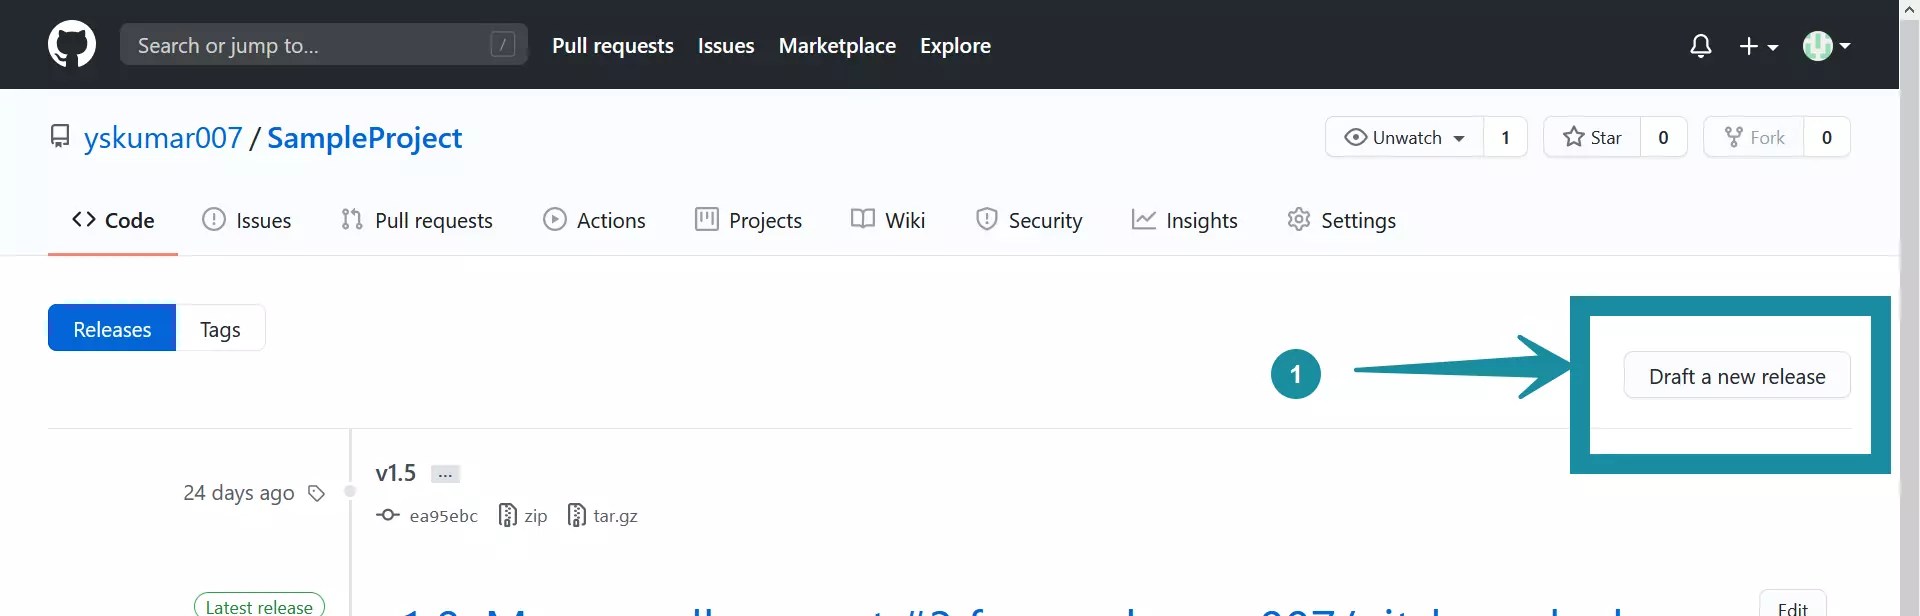Click Draft a new release

[1737, 375]
